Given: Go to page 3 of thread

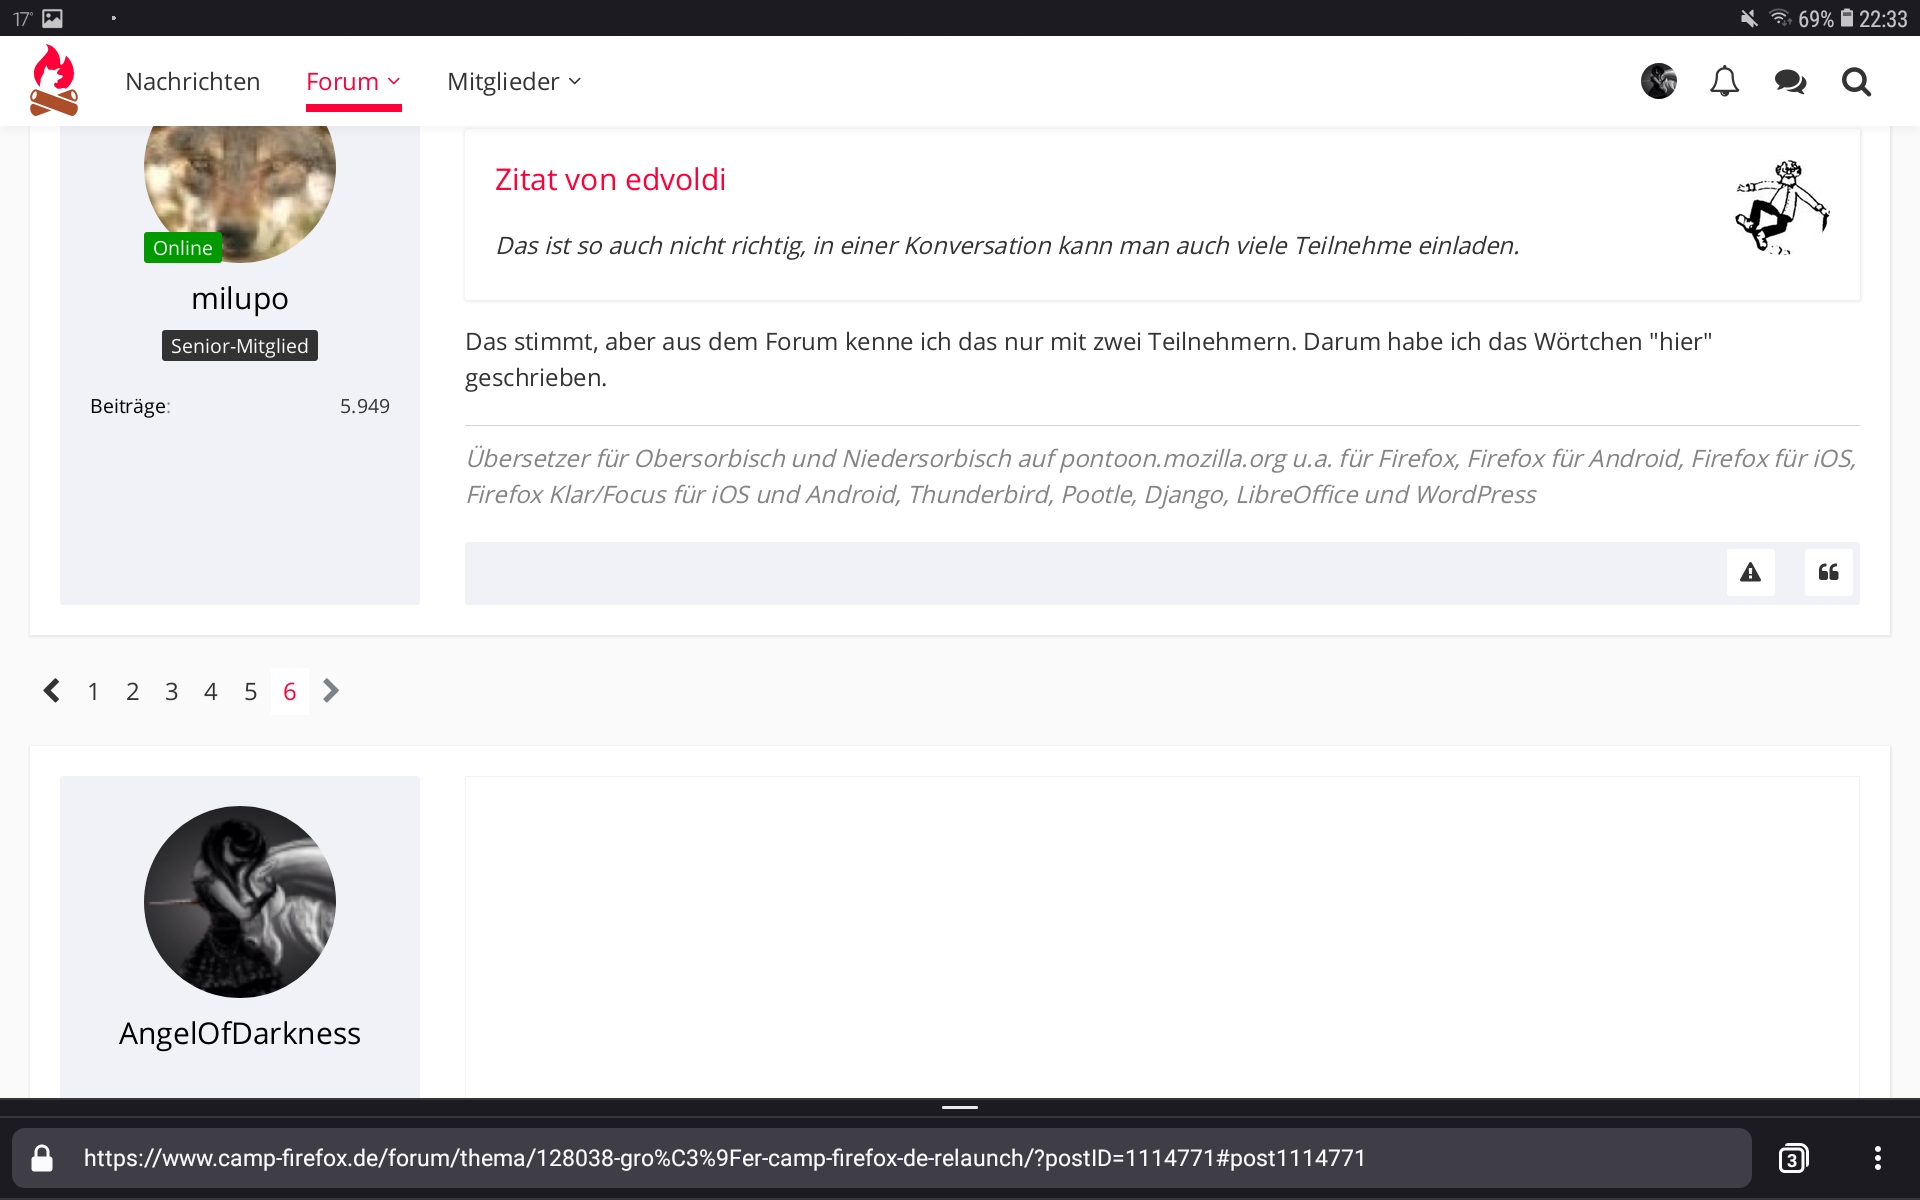Looking at the screenshot, I should (171, 691).
